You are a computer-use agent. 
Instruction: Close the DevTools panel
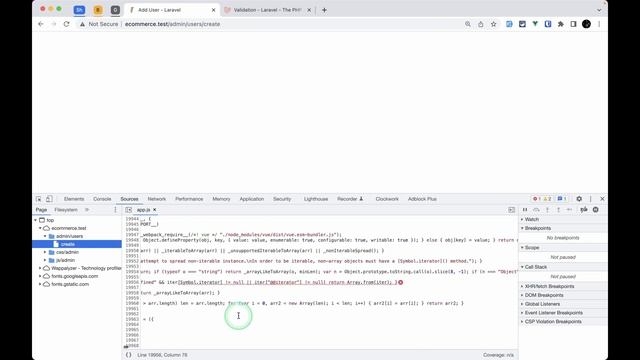pyautogui.click(x=602, y=199)
